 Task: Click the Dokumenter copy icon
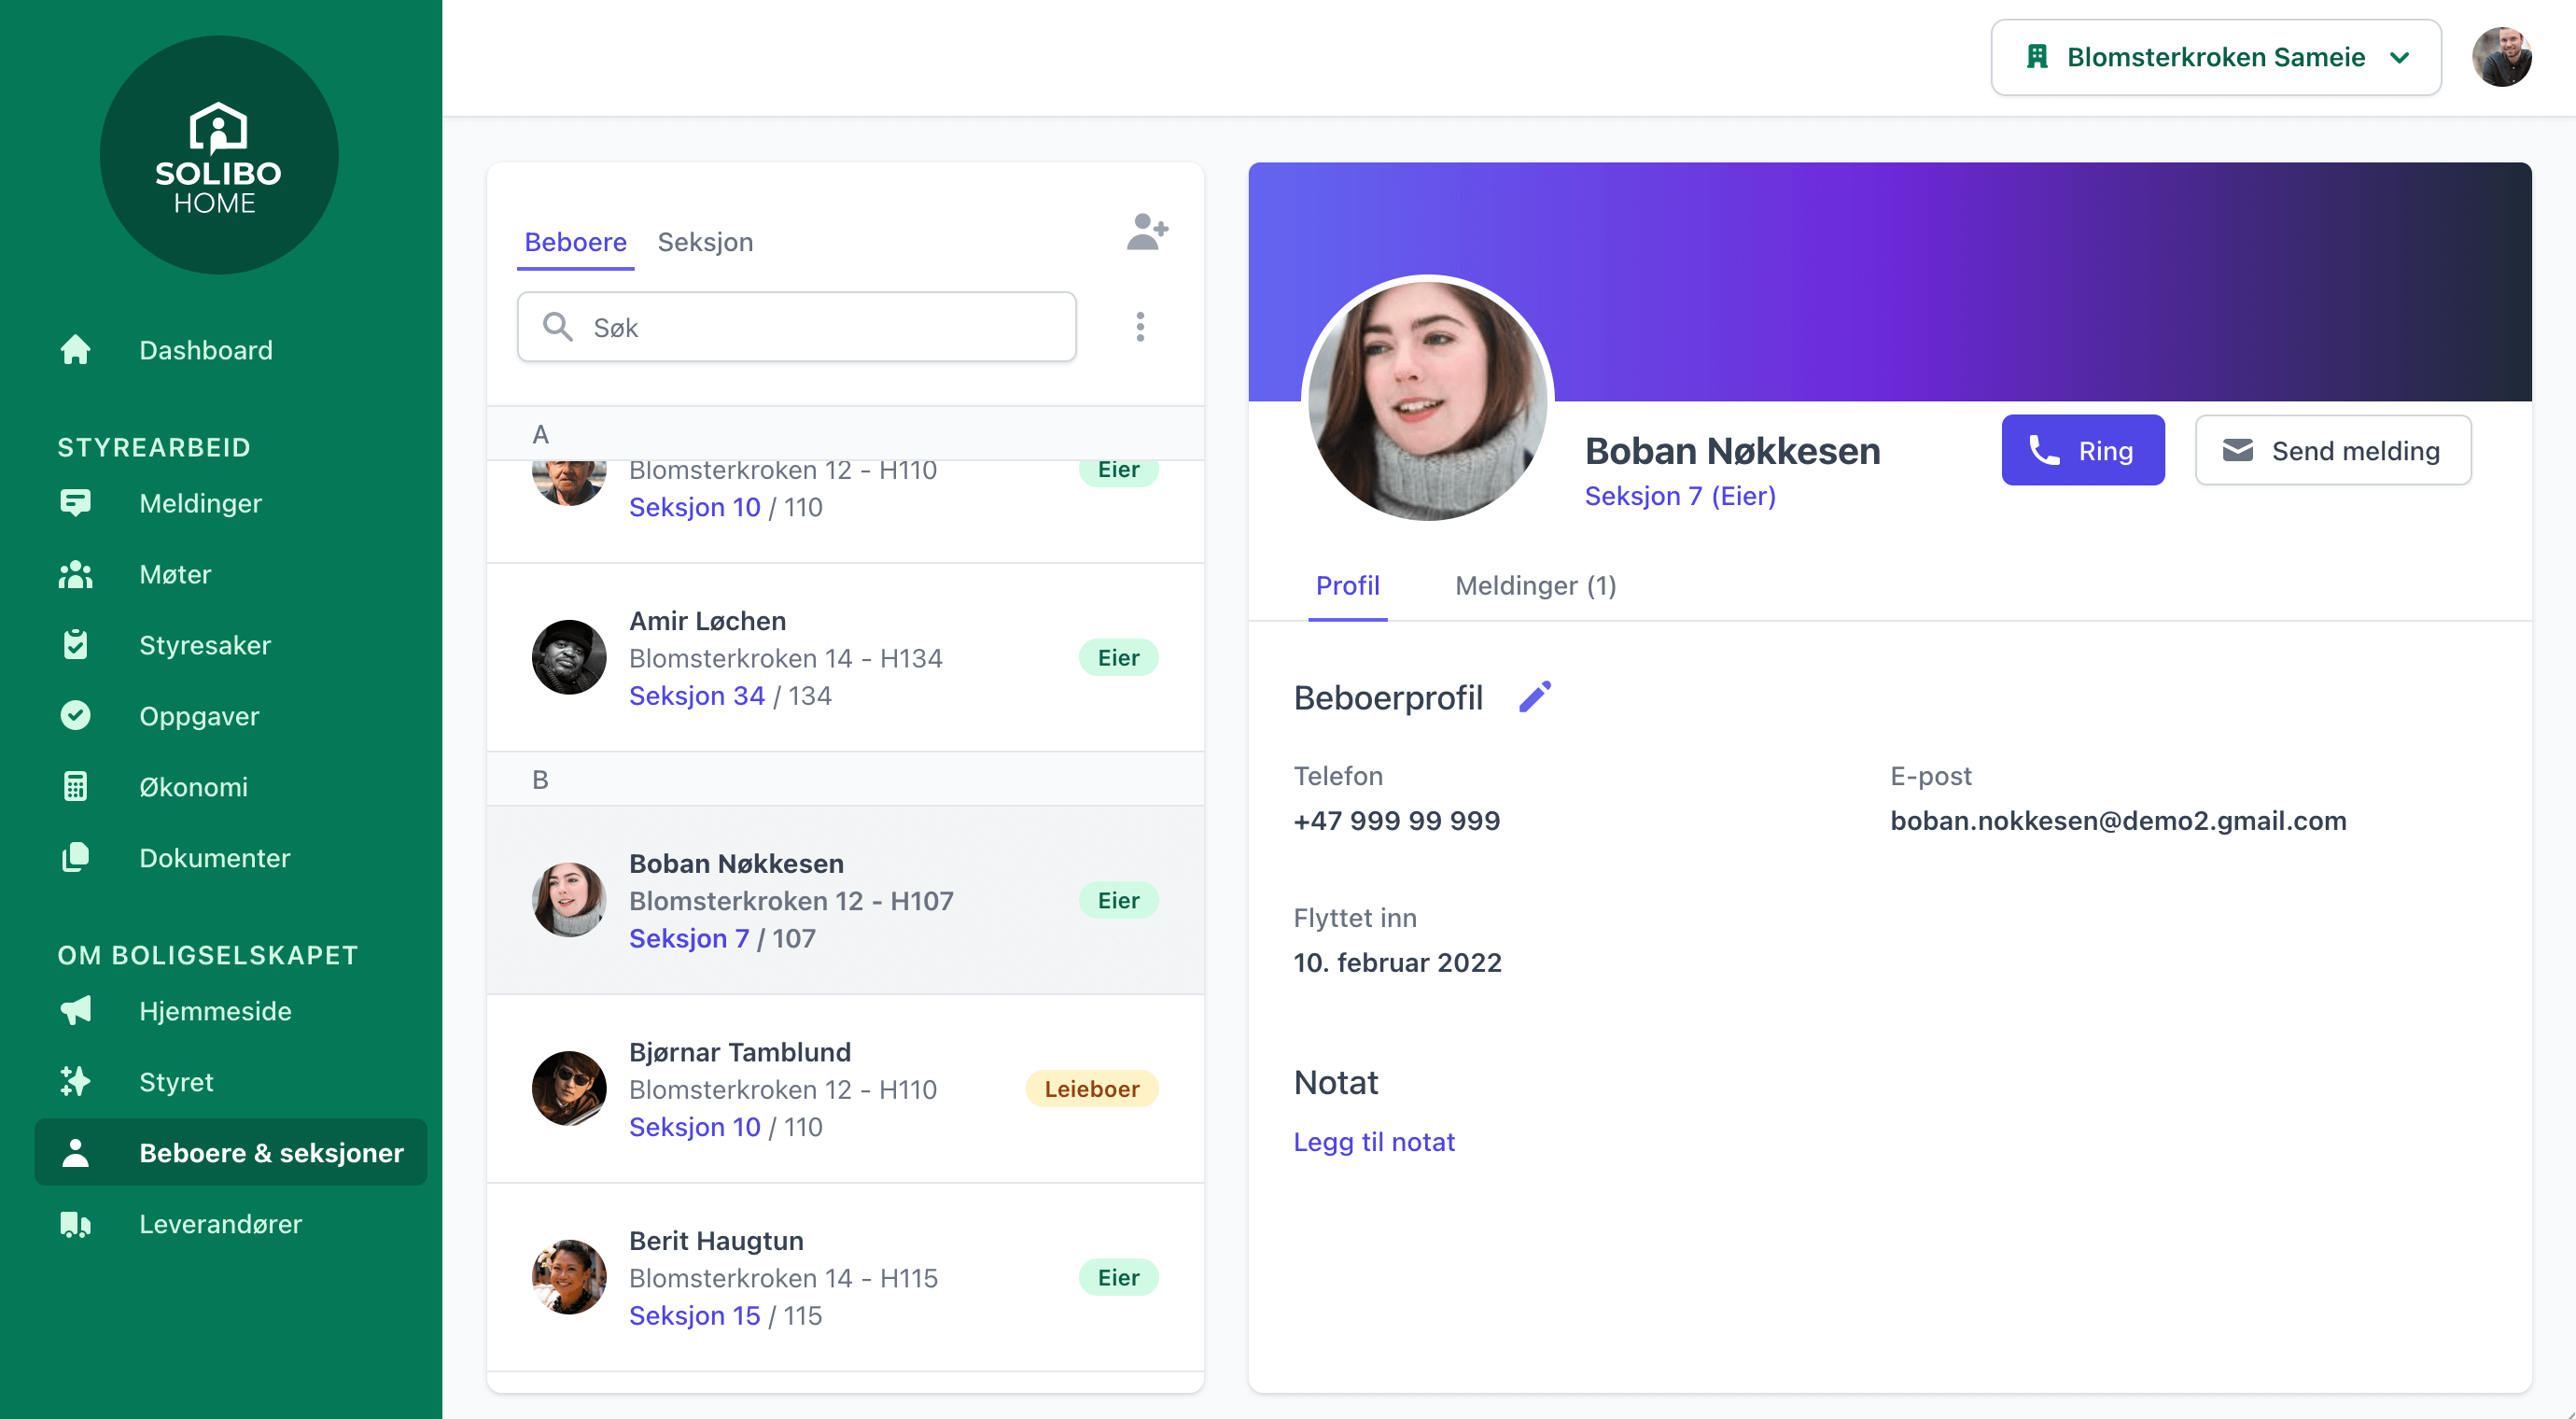click(x=75, y=858)
